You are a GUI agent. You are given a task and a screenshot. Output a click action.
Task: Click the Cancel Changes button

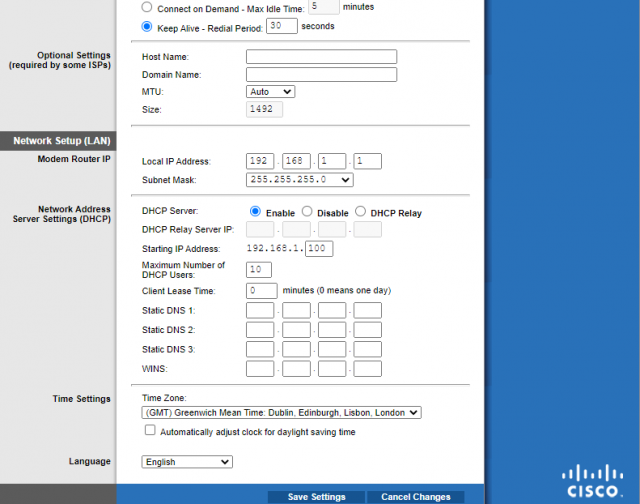click(x=415, y=497)
